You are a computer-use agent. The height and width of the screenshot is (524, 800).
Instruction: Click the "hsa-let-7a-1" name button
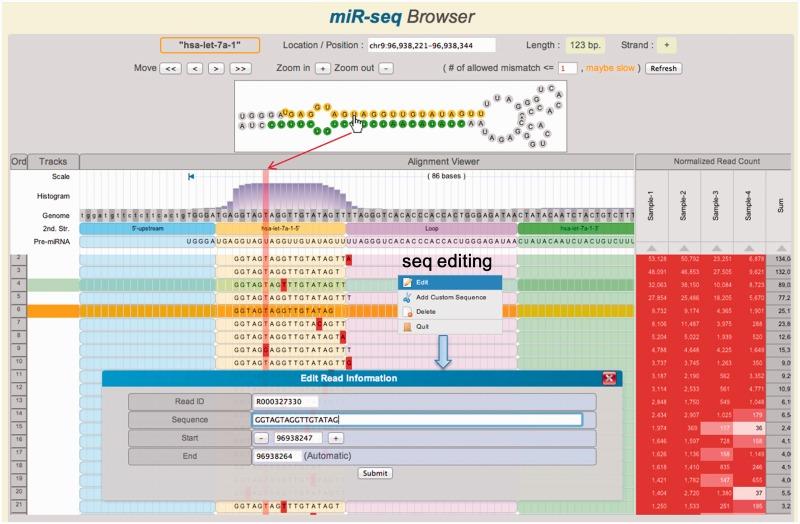[210, 45]
